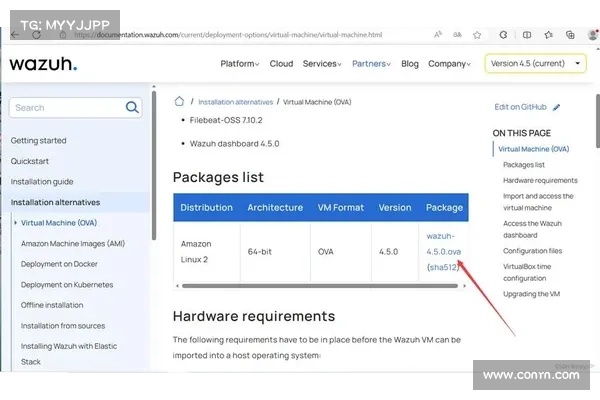Open browser extensions icon

503,35
